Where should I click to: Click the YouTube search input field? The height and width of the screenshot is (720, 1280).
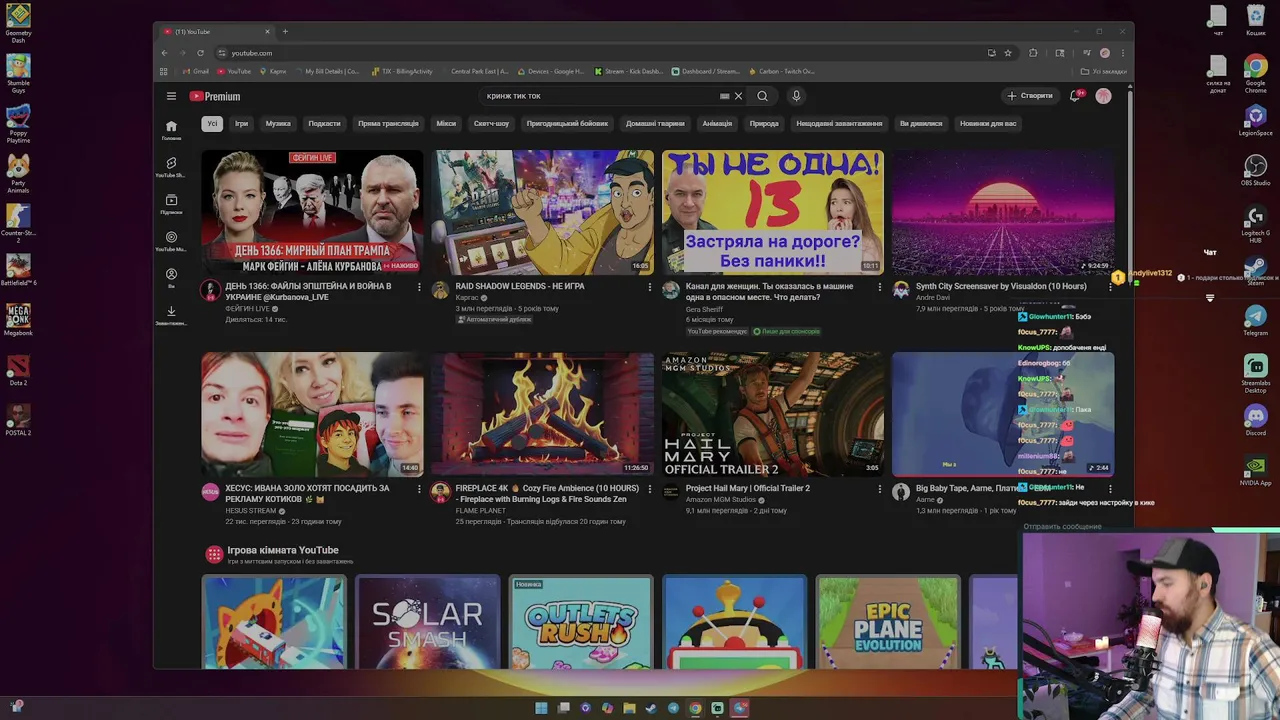600,96
